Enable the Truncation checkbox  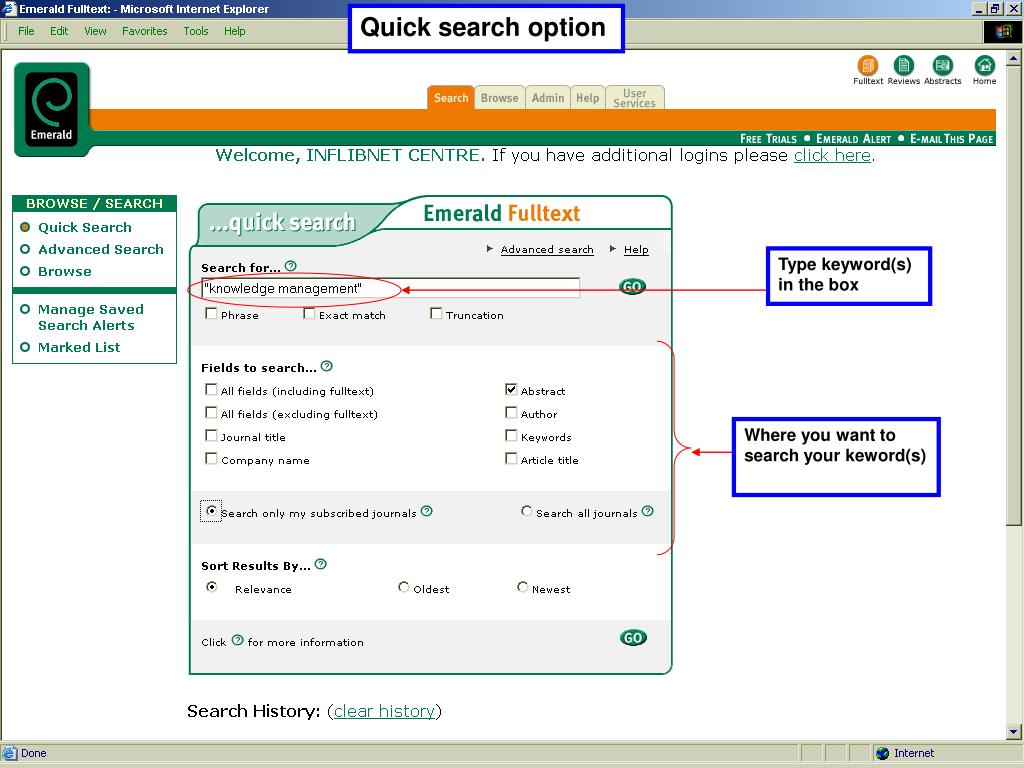(x=436, y=313)
